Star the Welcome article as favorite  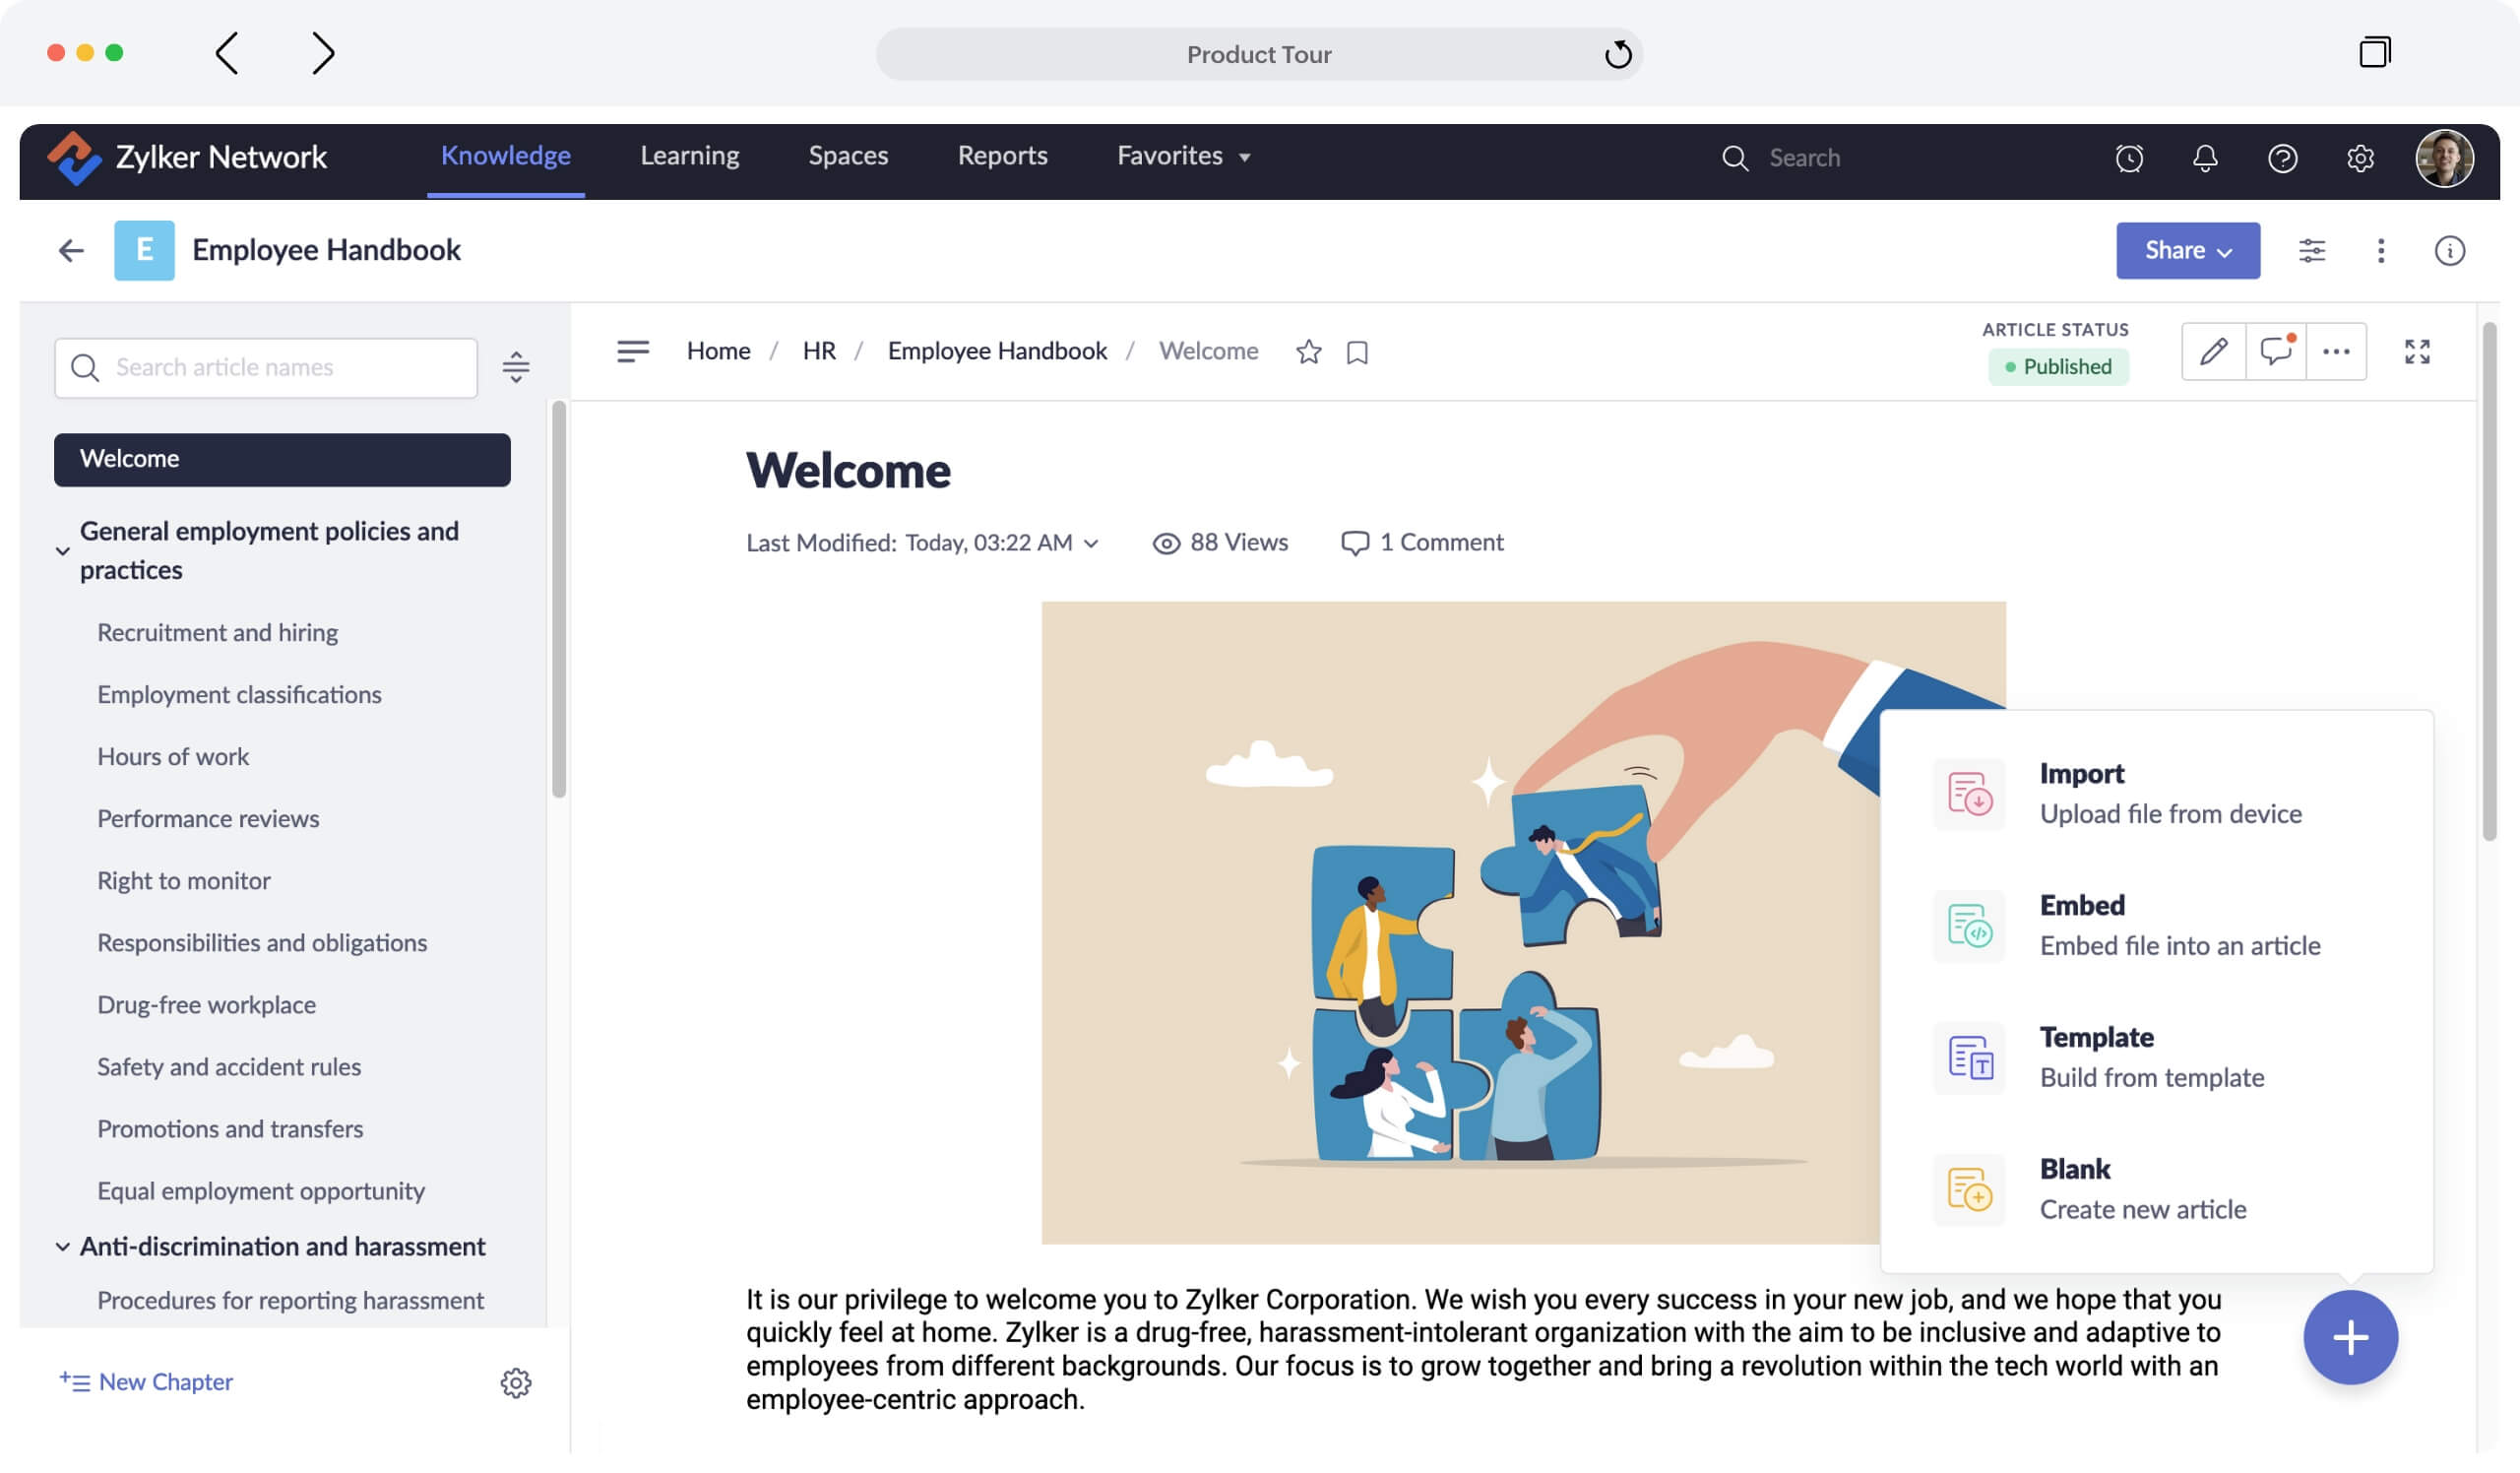point(1308,352)
